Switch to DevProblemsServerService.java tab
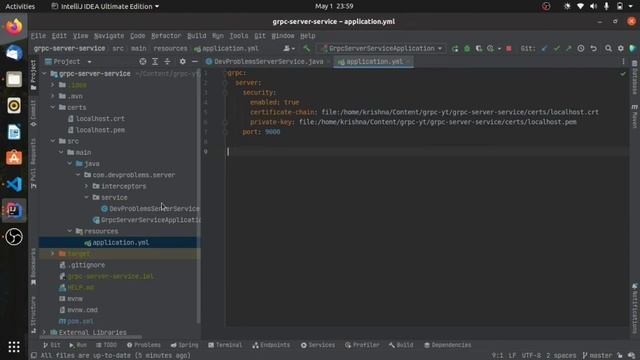This screenshot has width=640, height=360. [269, 62]
